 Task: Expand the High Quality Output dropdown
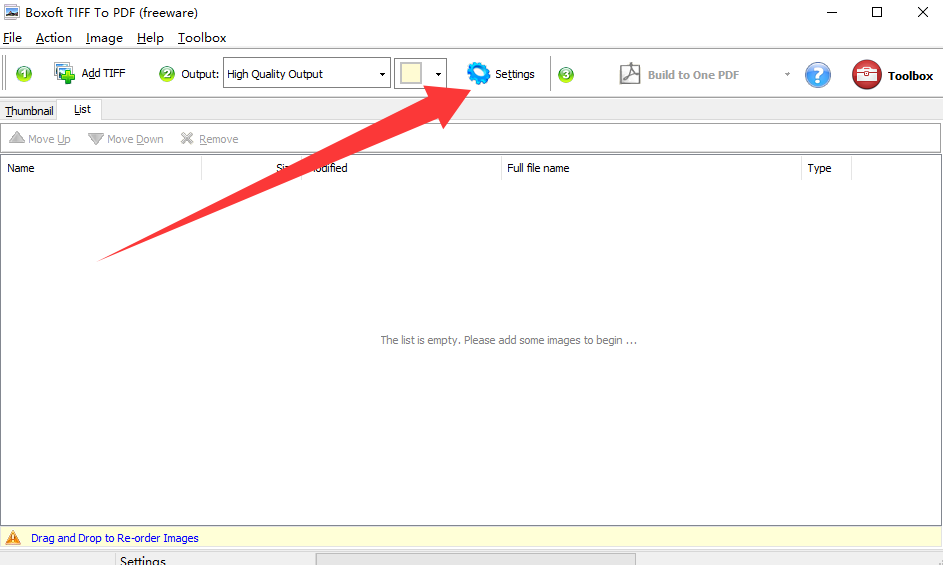click(x=383, y=74)
